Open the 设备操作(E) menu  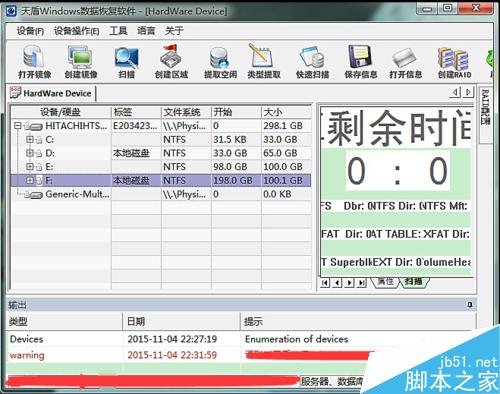(x=76, y=31)
